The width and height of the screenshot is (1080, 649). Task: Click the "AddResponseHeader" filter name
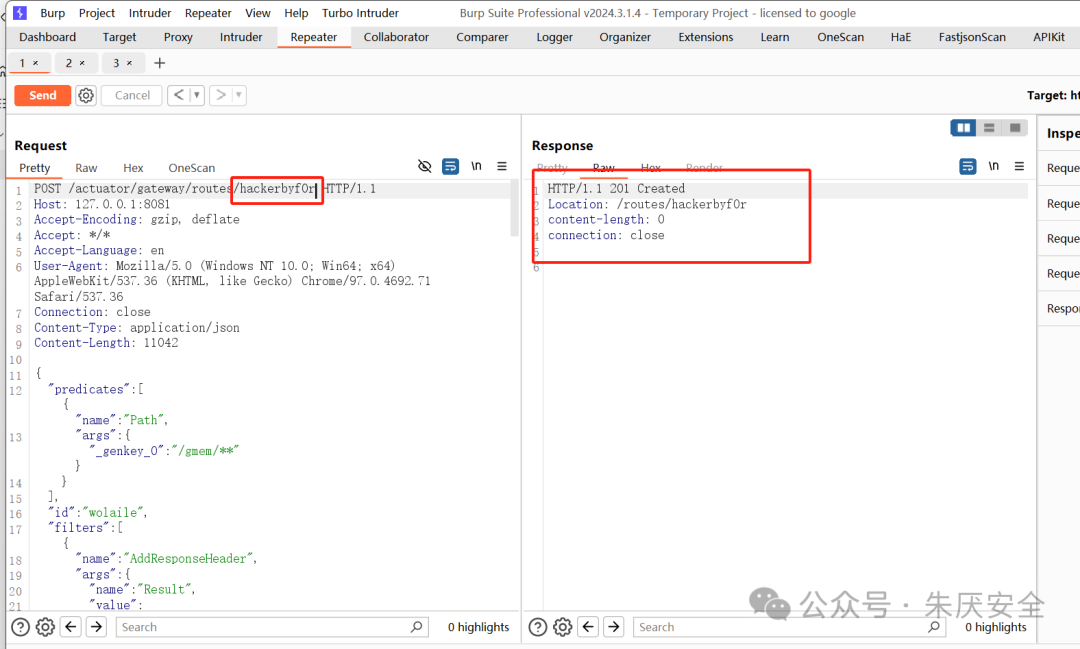click(189, 559)
